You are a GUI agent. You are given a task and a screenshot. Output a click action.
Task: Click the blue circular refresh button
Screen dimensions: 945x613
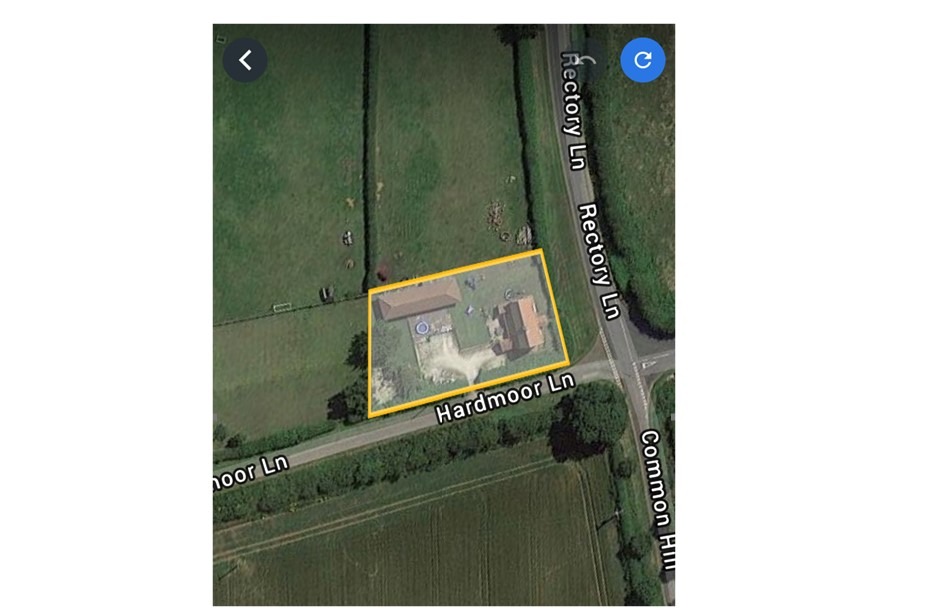(642, 60)
